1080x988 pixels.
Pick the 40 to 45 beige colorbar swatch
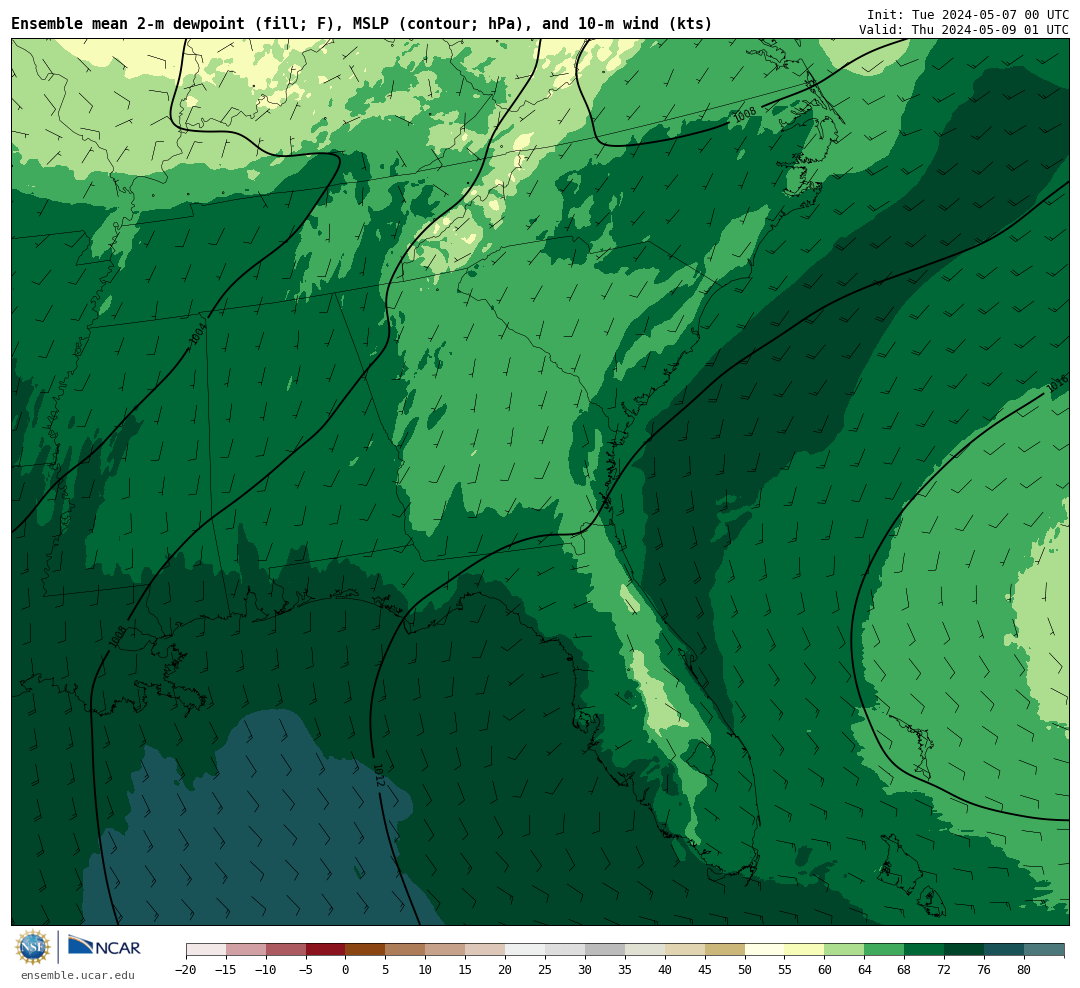[x=685, y=950]
